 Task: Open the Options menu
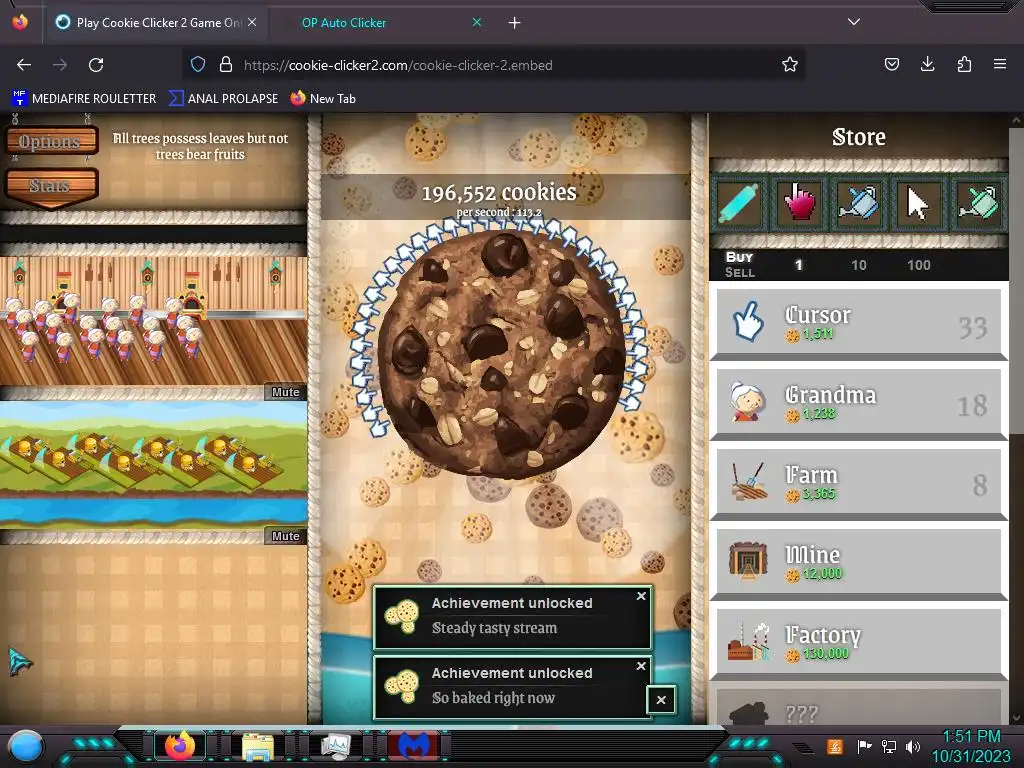[52, 141]
